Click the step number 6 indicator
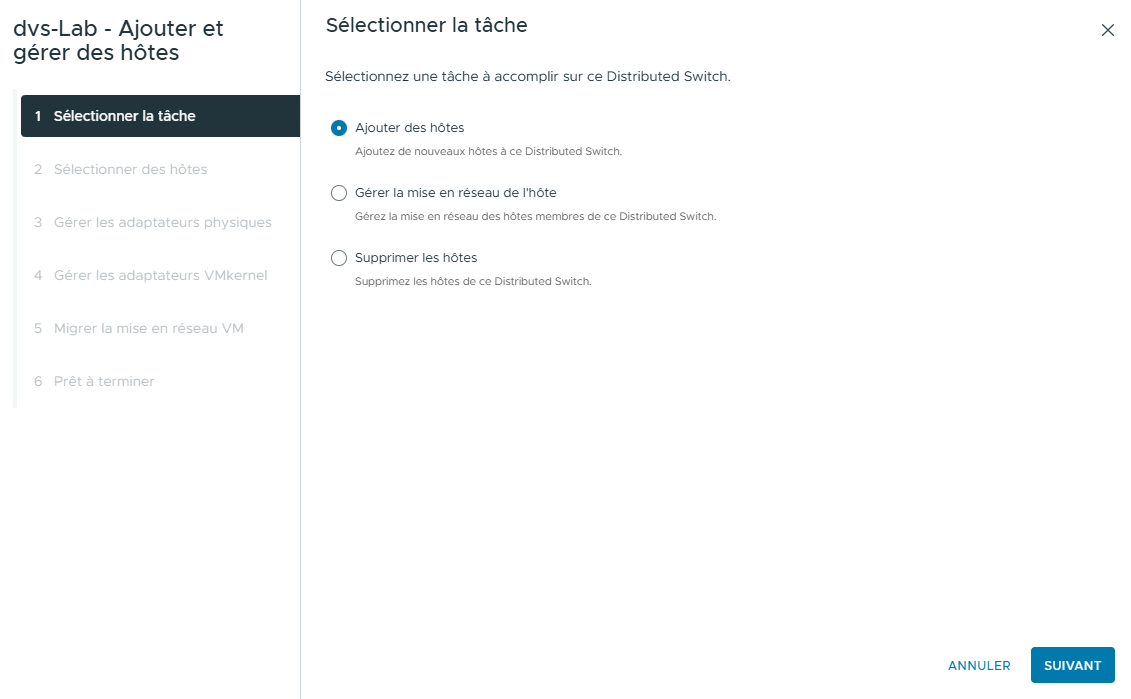The image size is (1131, 699). [x=37, y=381]
